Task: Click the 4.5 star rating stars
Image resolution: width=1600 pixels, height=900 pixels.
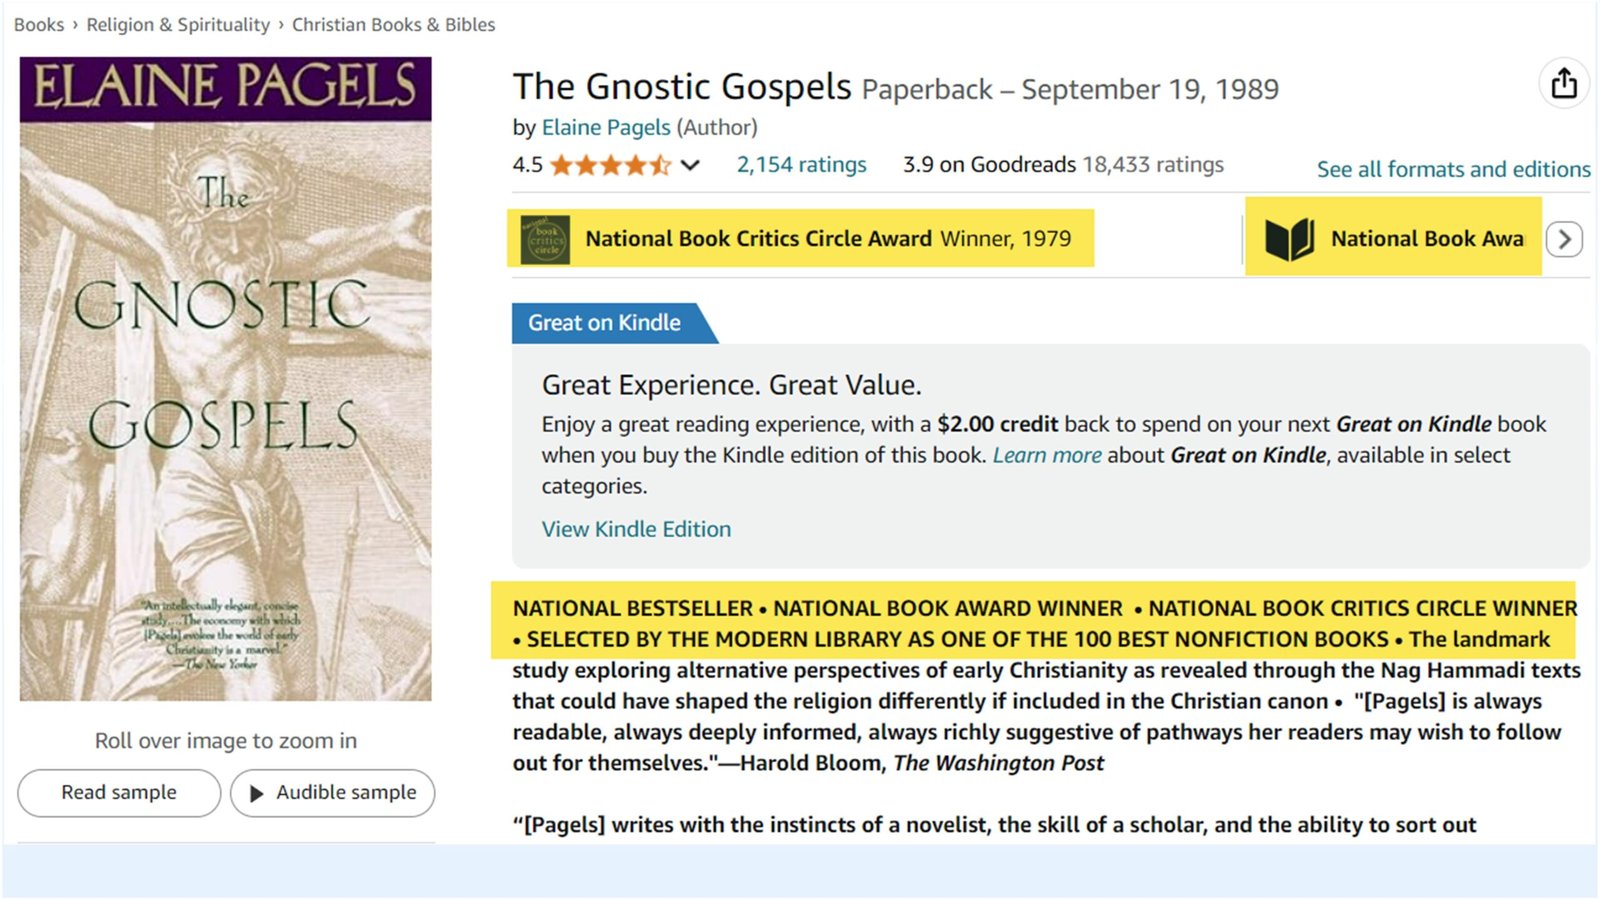Action: click(612, 164)
